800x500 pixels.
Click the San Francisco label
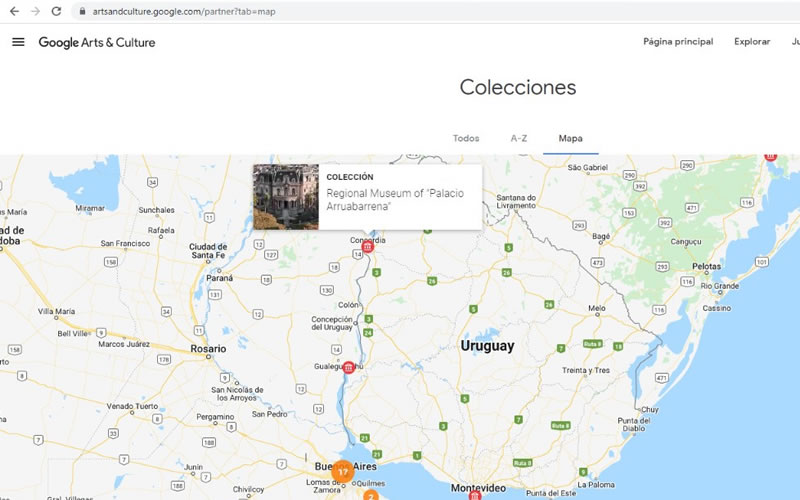pos(125,243)
